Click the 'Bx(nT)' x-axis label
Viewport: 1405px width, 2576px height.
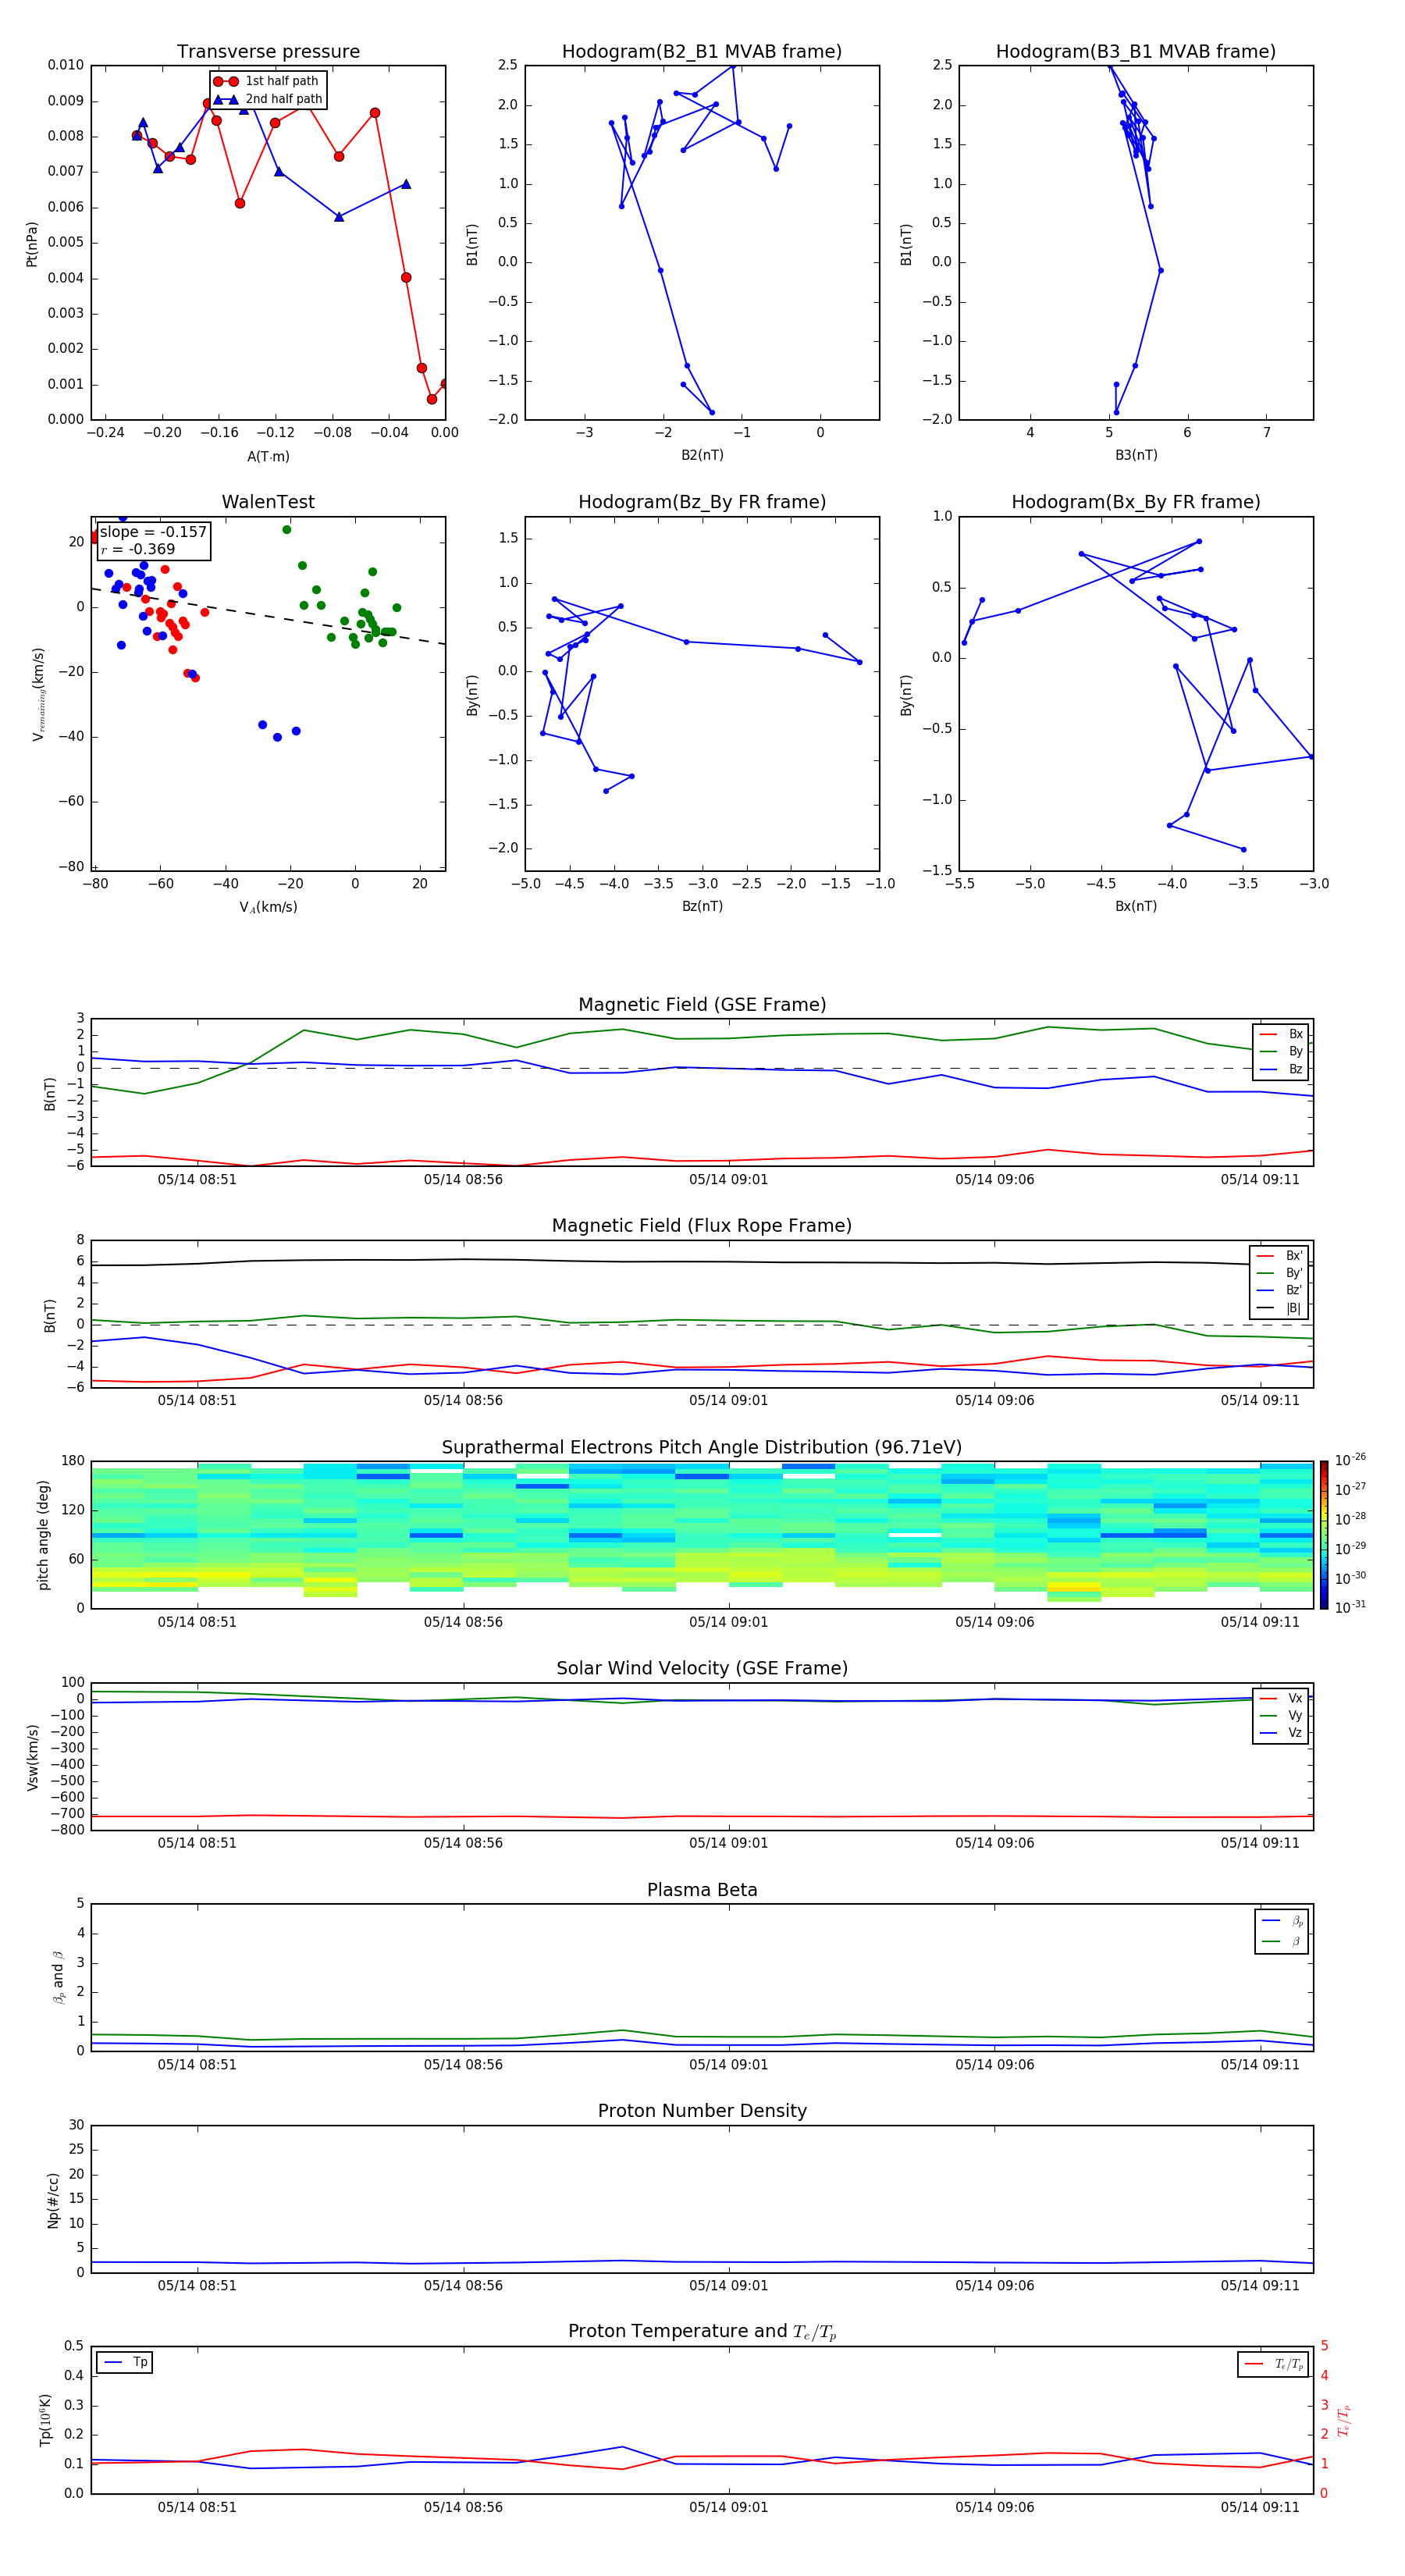[x=1136, y=906]
